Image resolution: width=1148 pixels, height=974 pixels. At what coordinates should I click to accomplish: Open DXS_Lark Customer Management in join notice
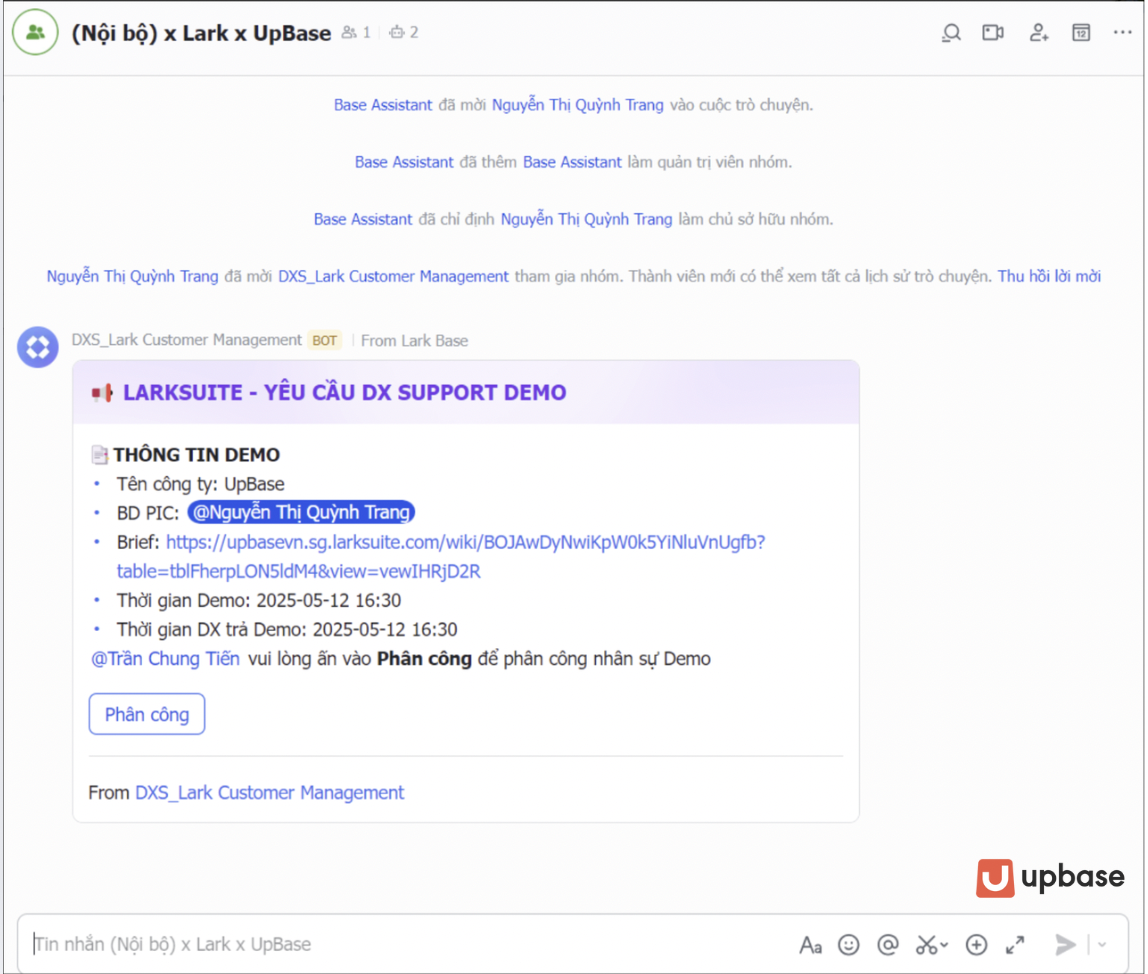[393, 276]
